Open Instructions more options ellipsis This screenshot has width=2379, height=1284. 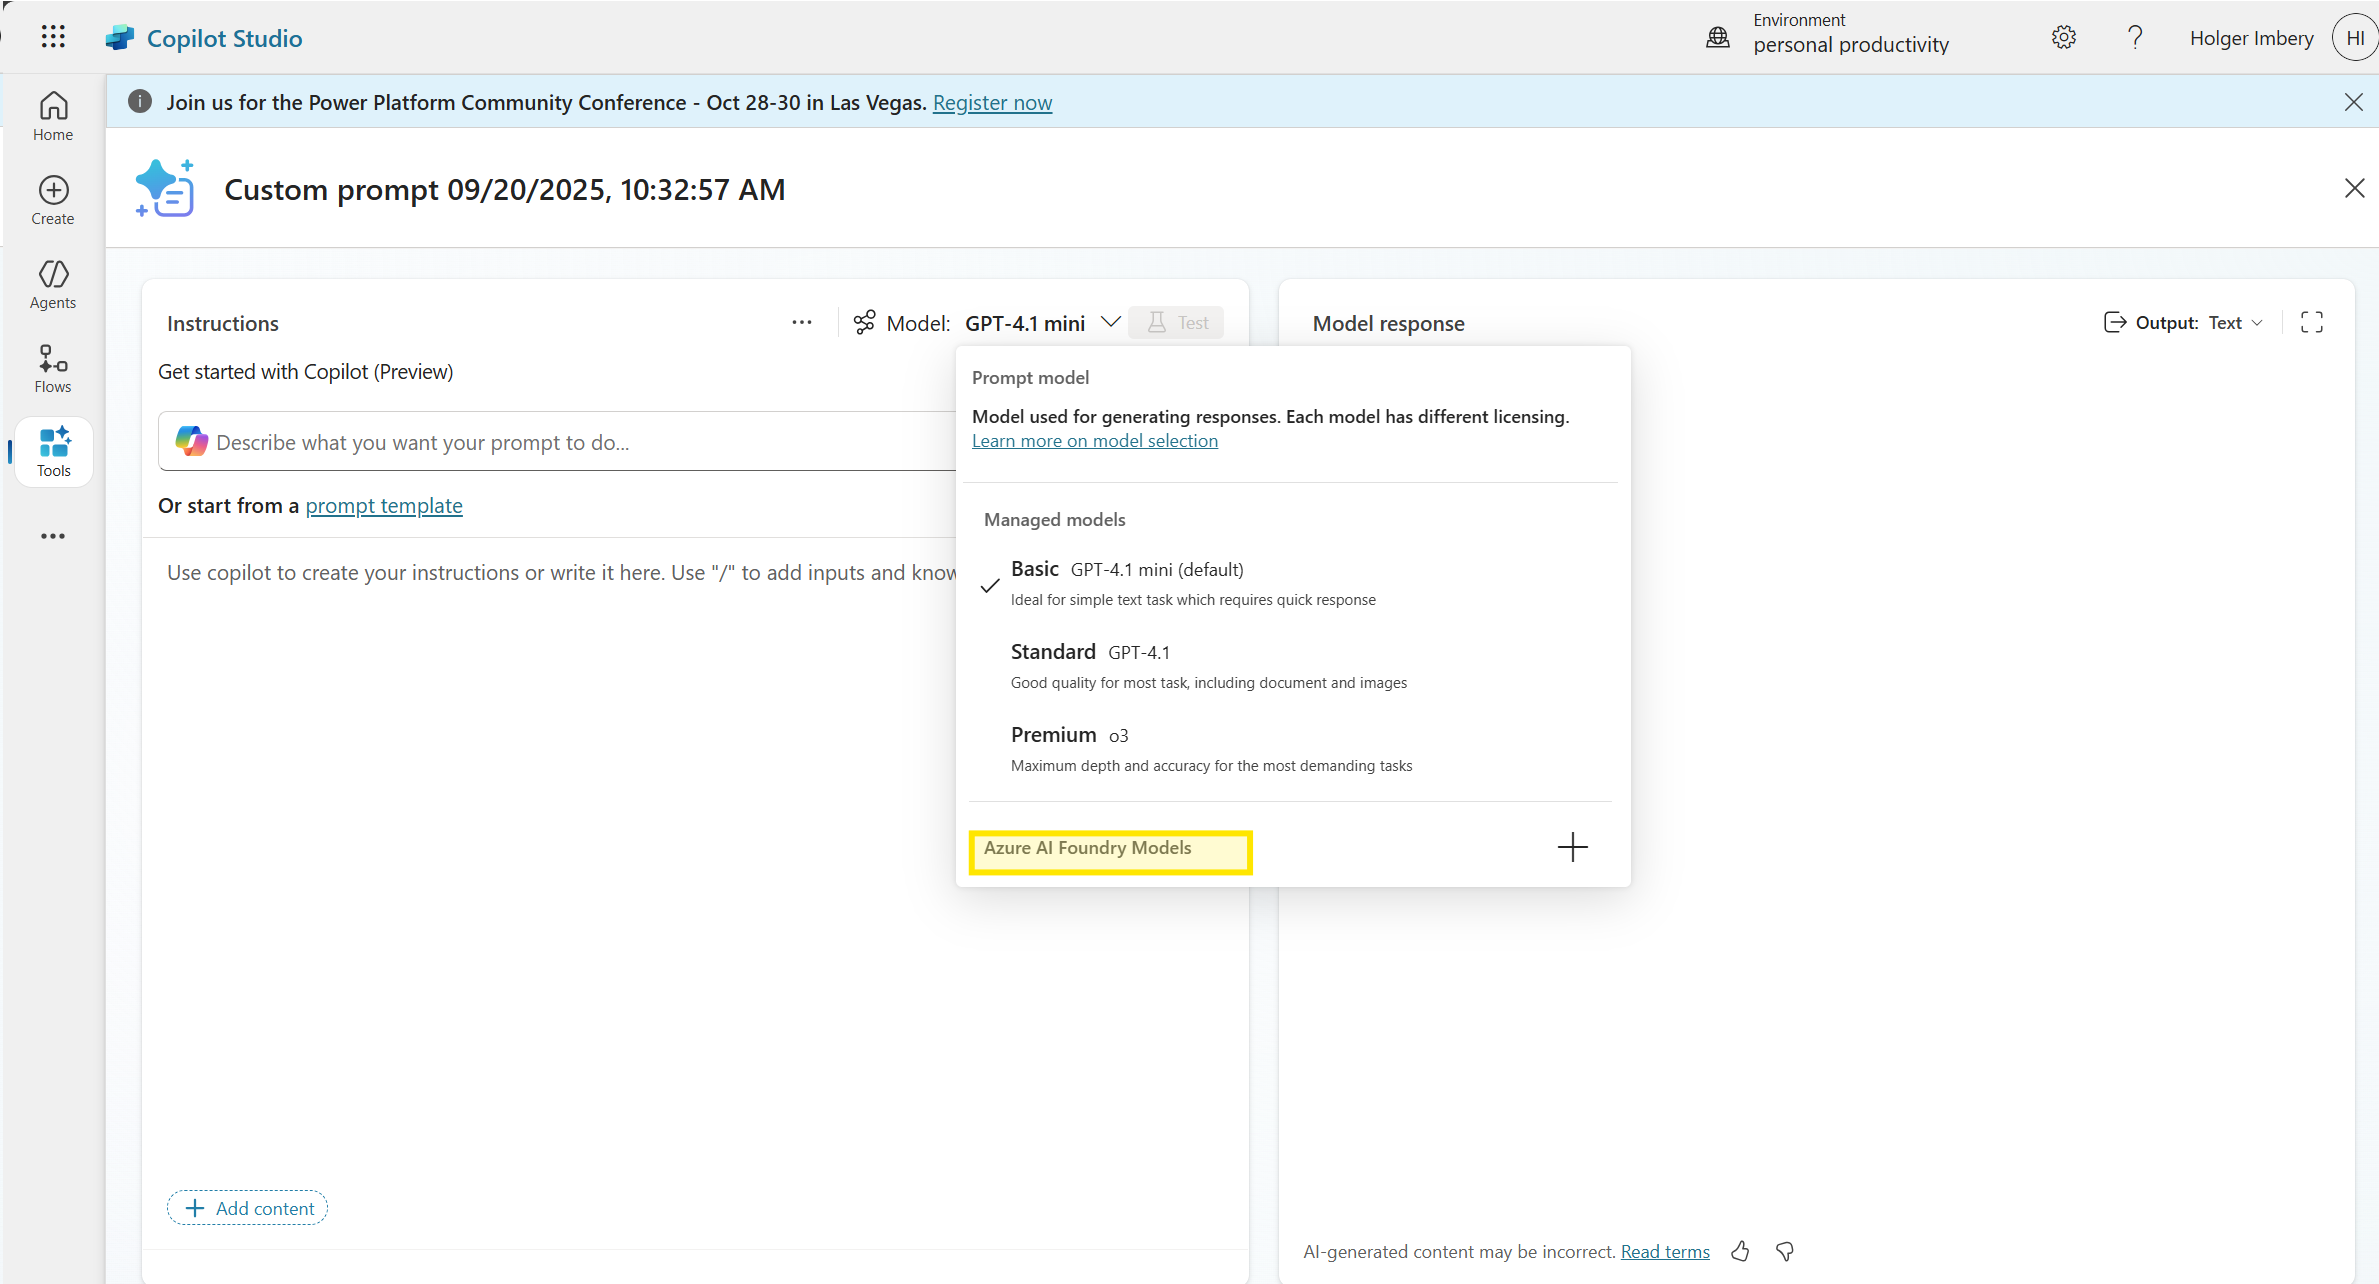click(x=801, y=322)
